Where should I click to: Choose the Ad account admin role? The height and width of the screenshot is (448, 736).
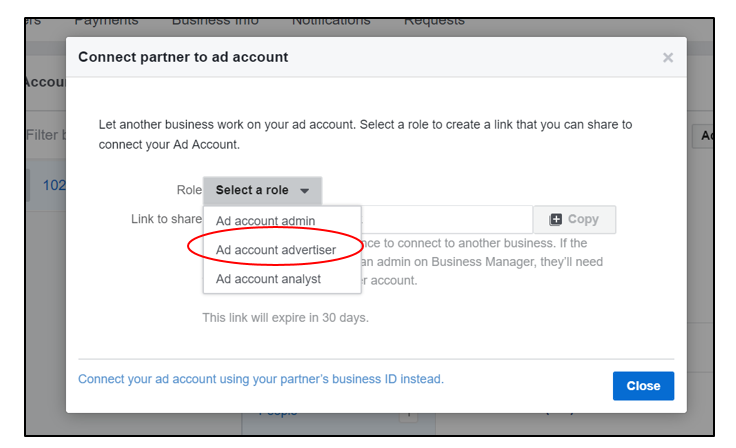click(266, 221)
